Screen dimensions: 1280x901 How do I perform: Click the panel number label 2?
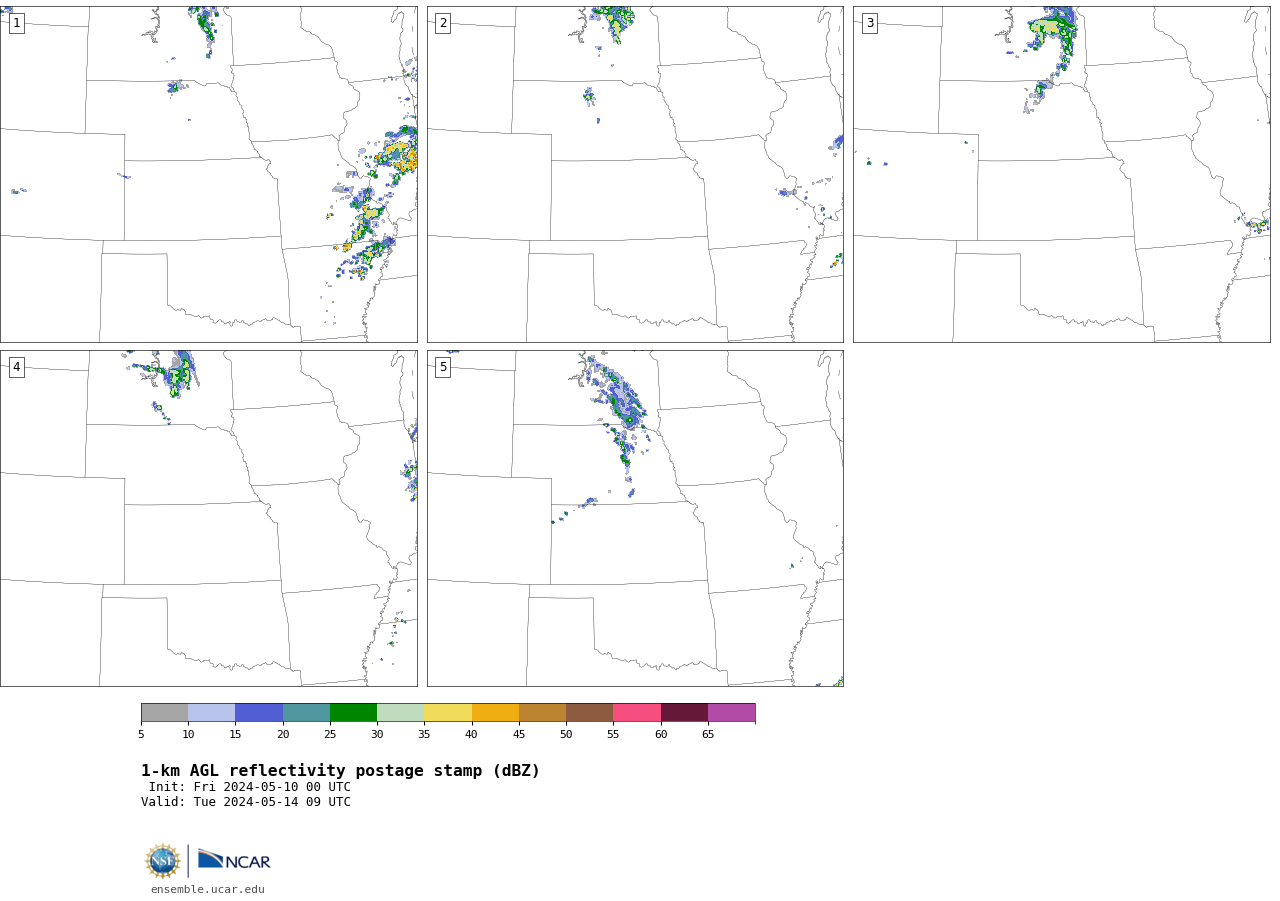click(x=443, y=23)
